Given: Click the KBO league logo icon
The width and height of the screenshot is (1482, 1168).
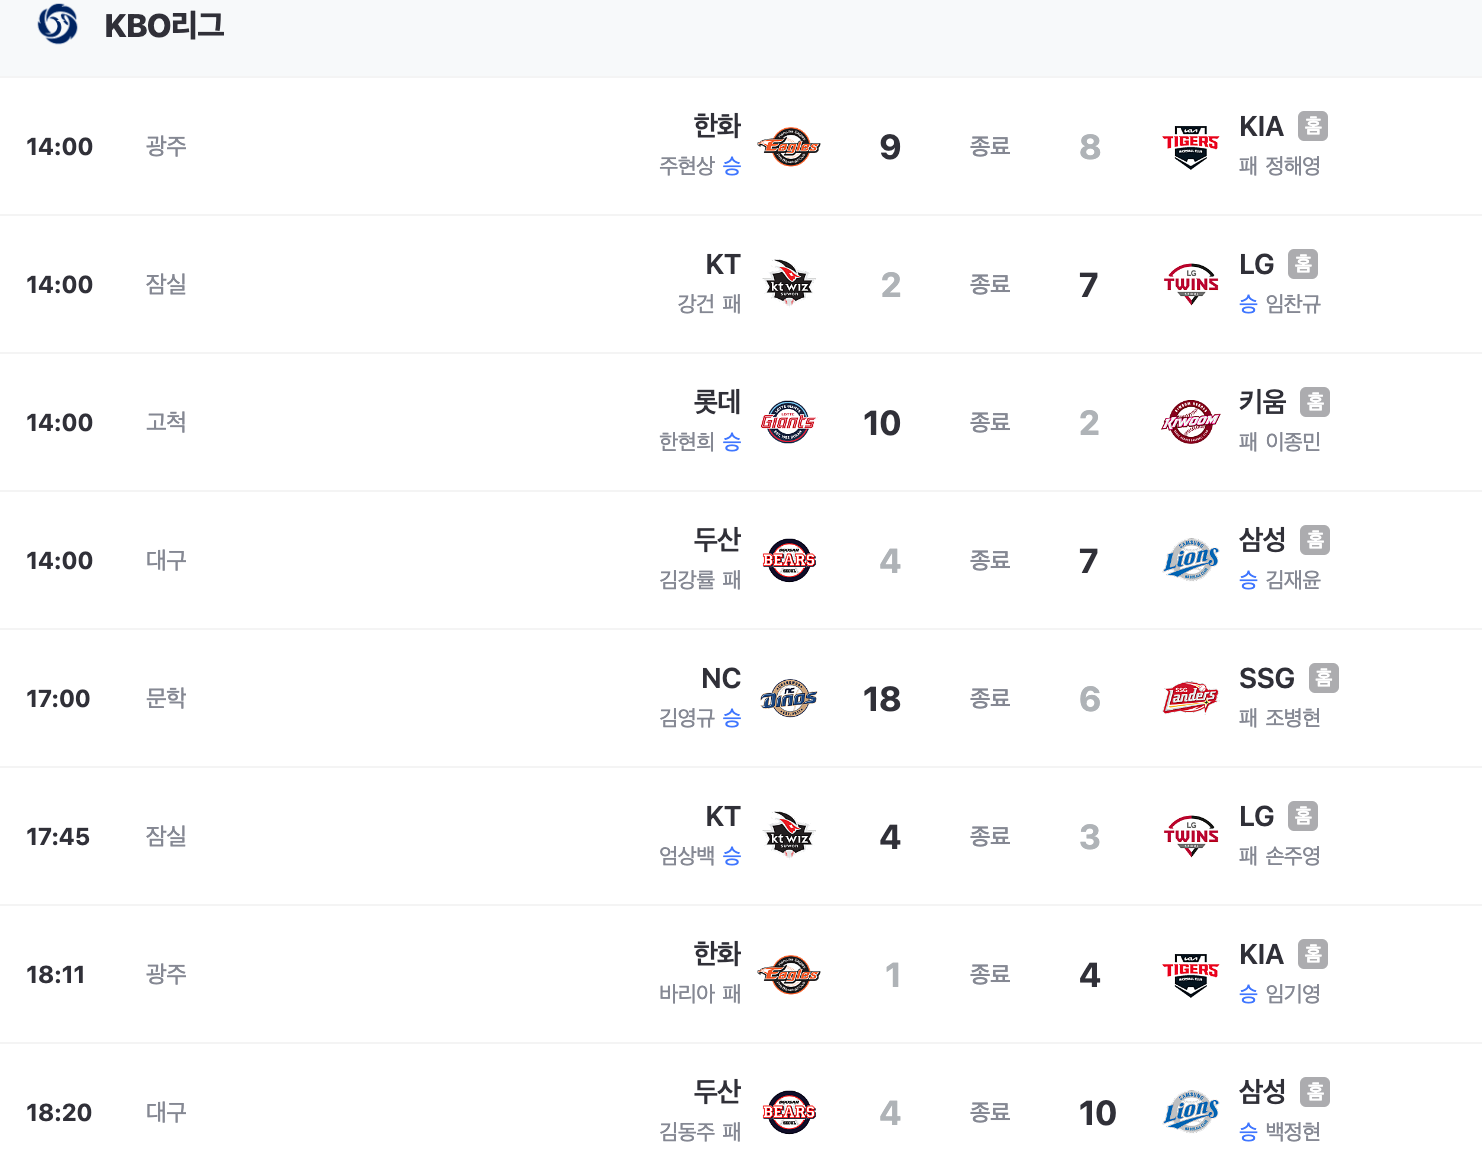Looking at the screenshot, I should click(57, 24).
